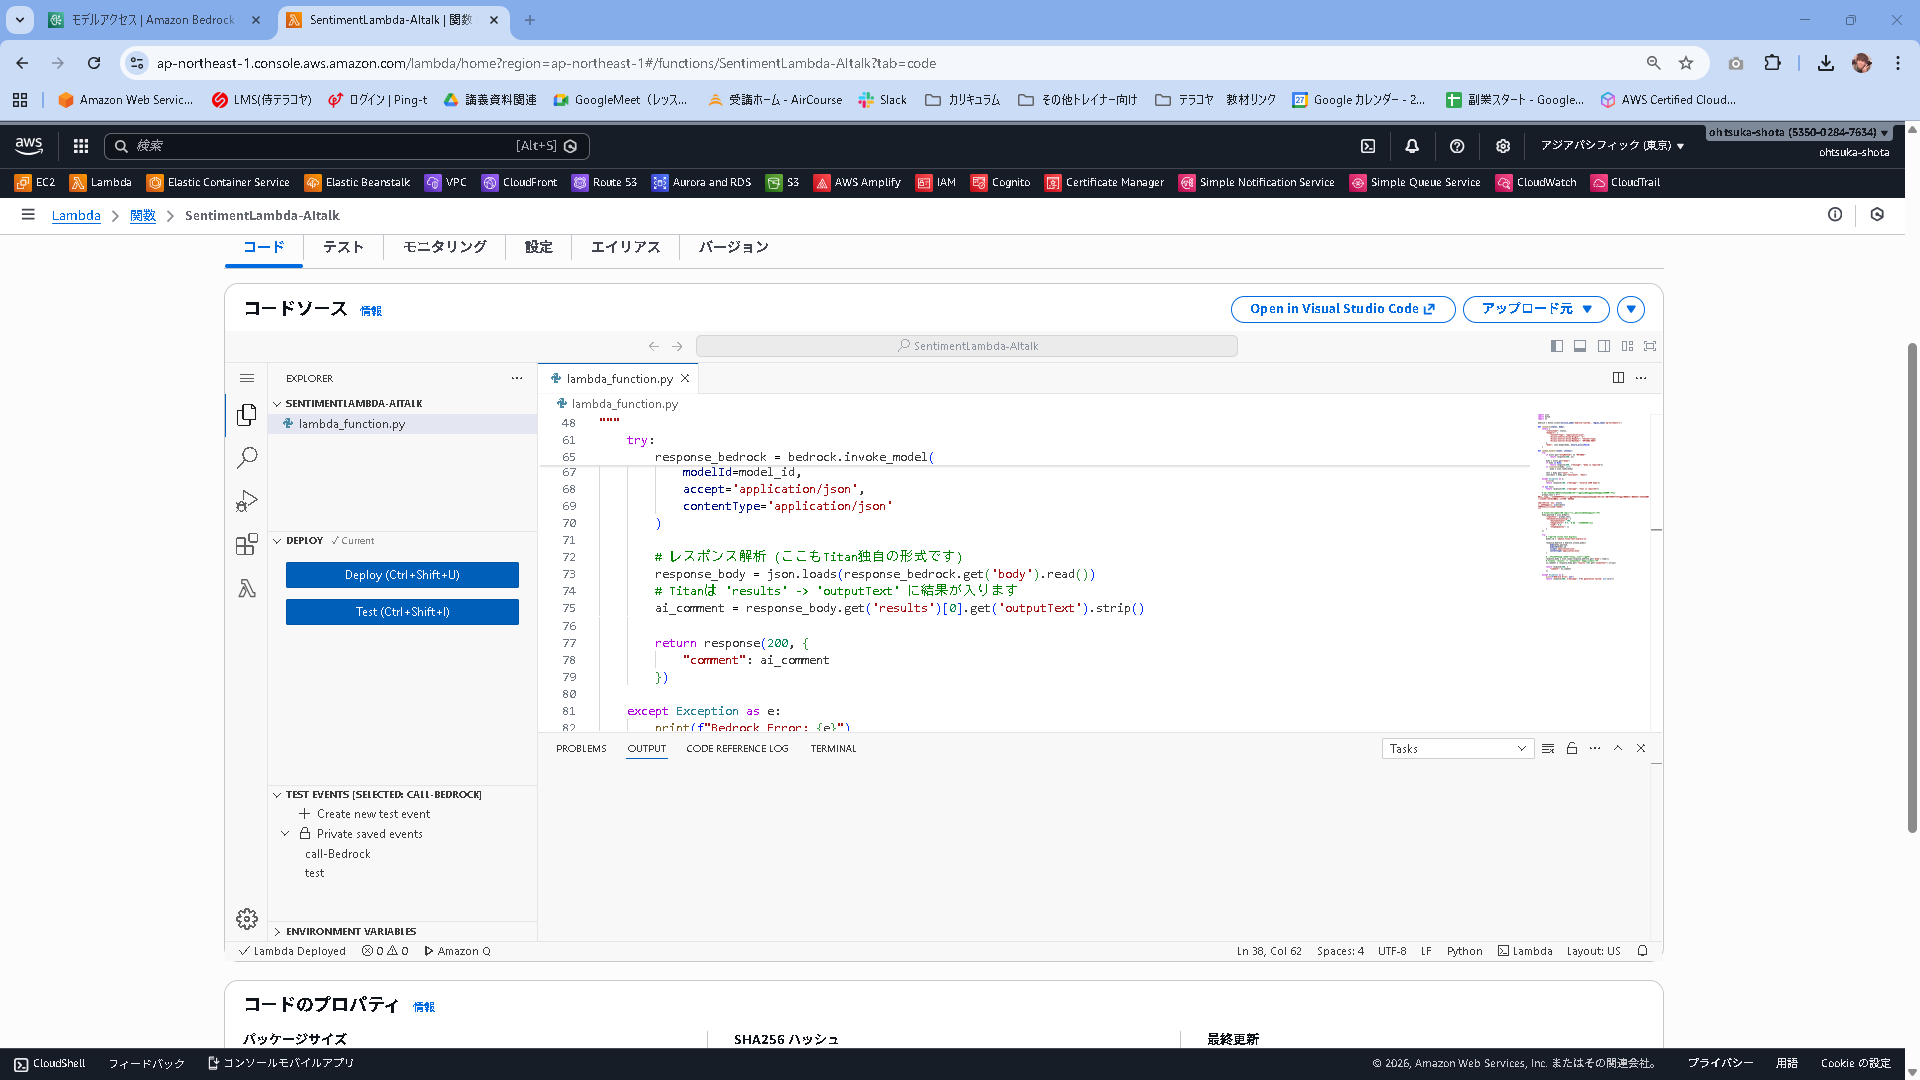Click the AWS Toolkit Lambda icon in sidebar
1920x1080 pixels.
coord(247,588)
